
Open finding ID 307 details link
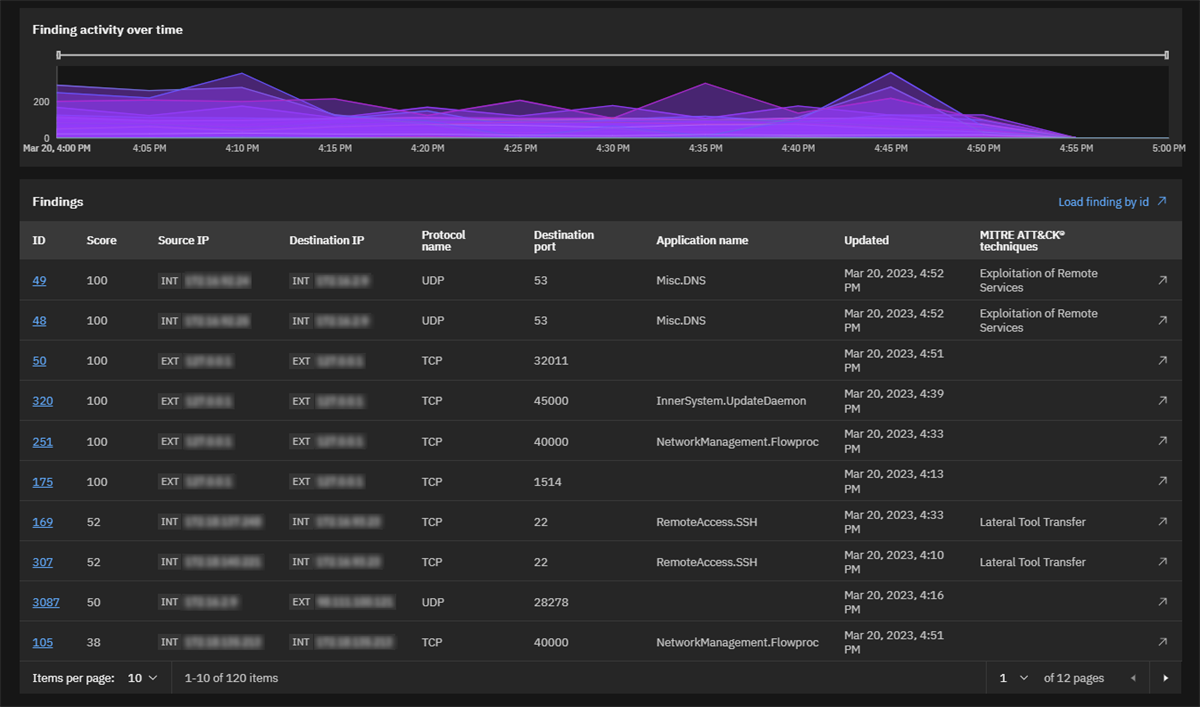[42, 561]
